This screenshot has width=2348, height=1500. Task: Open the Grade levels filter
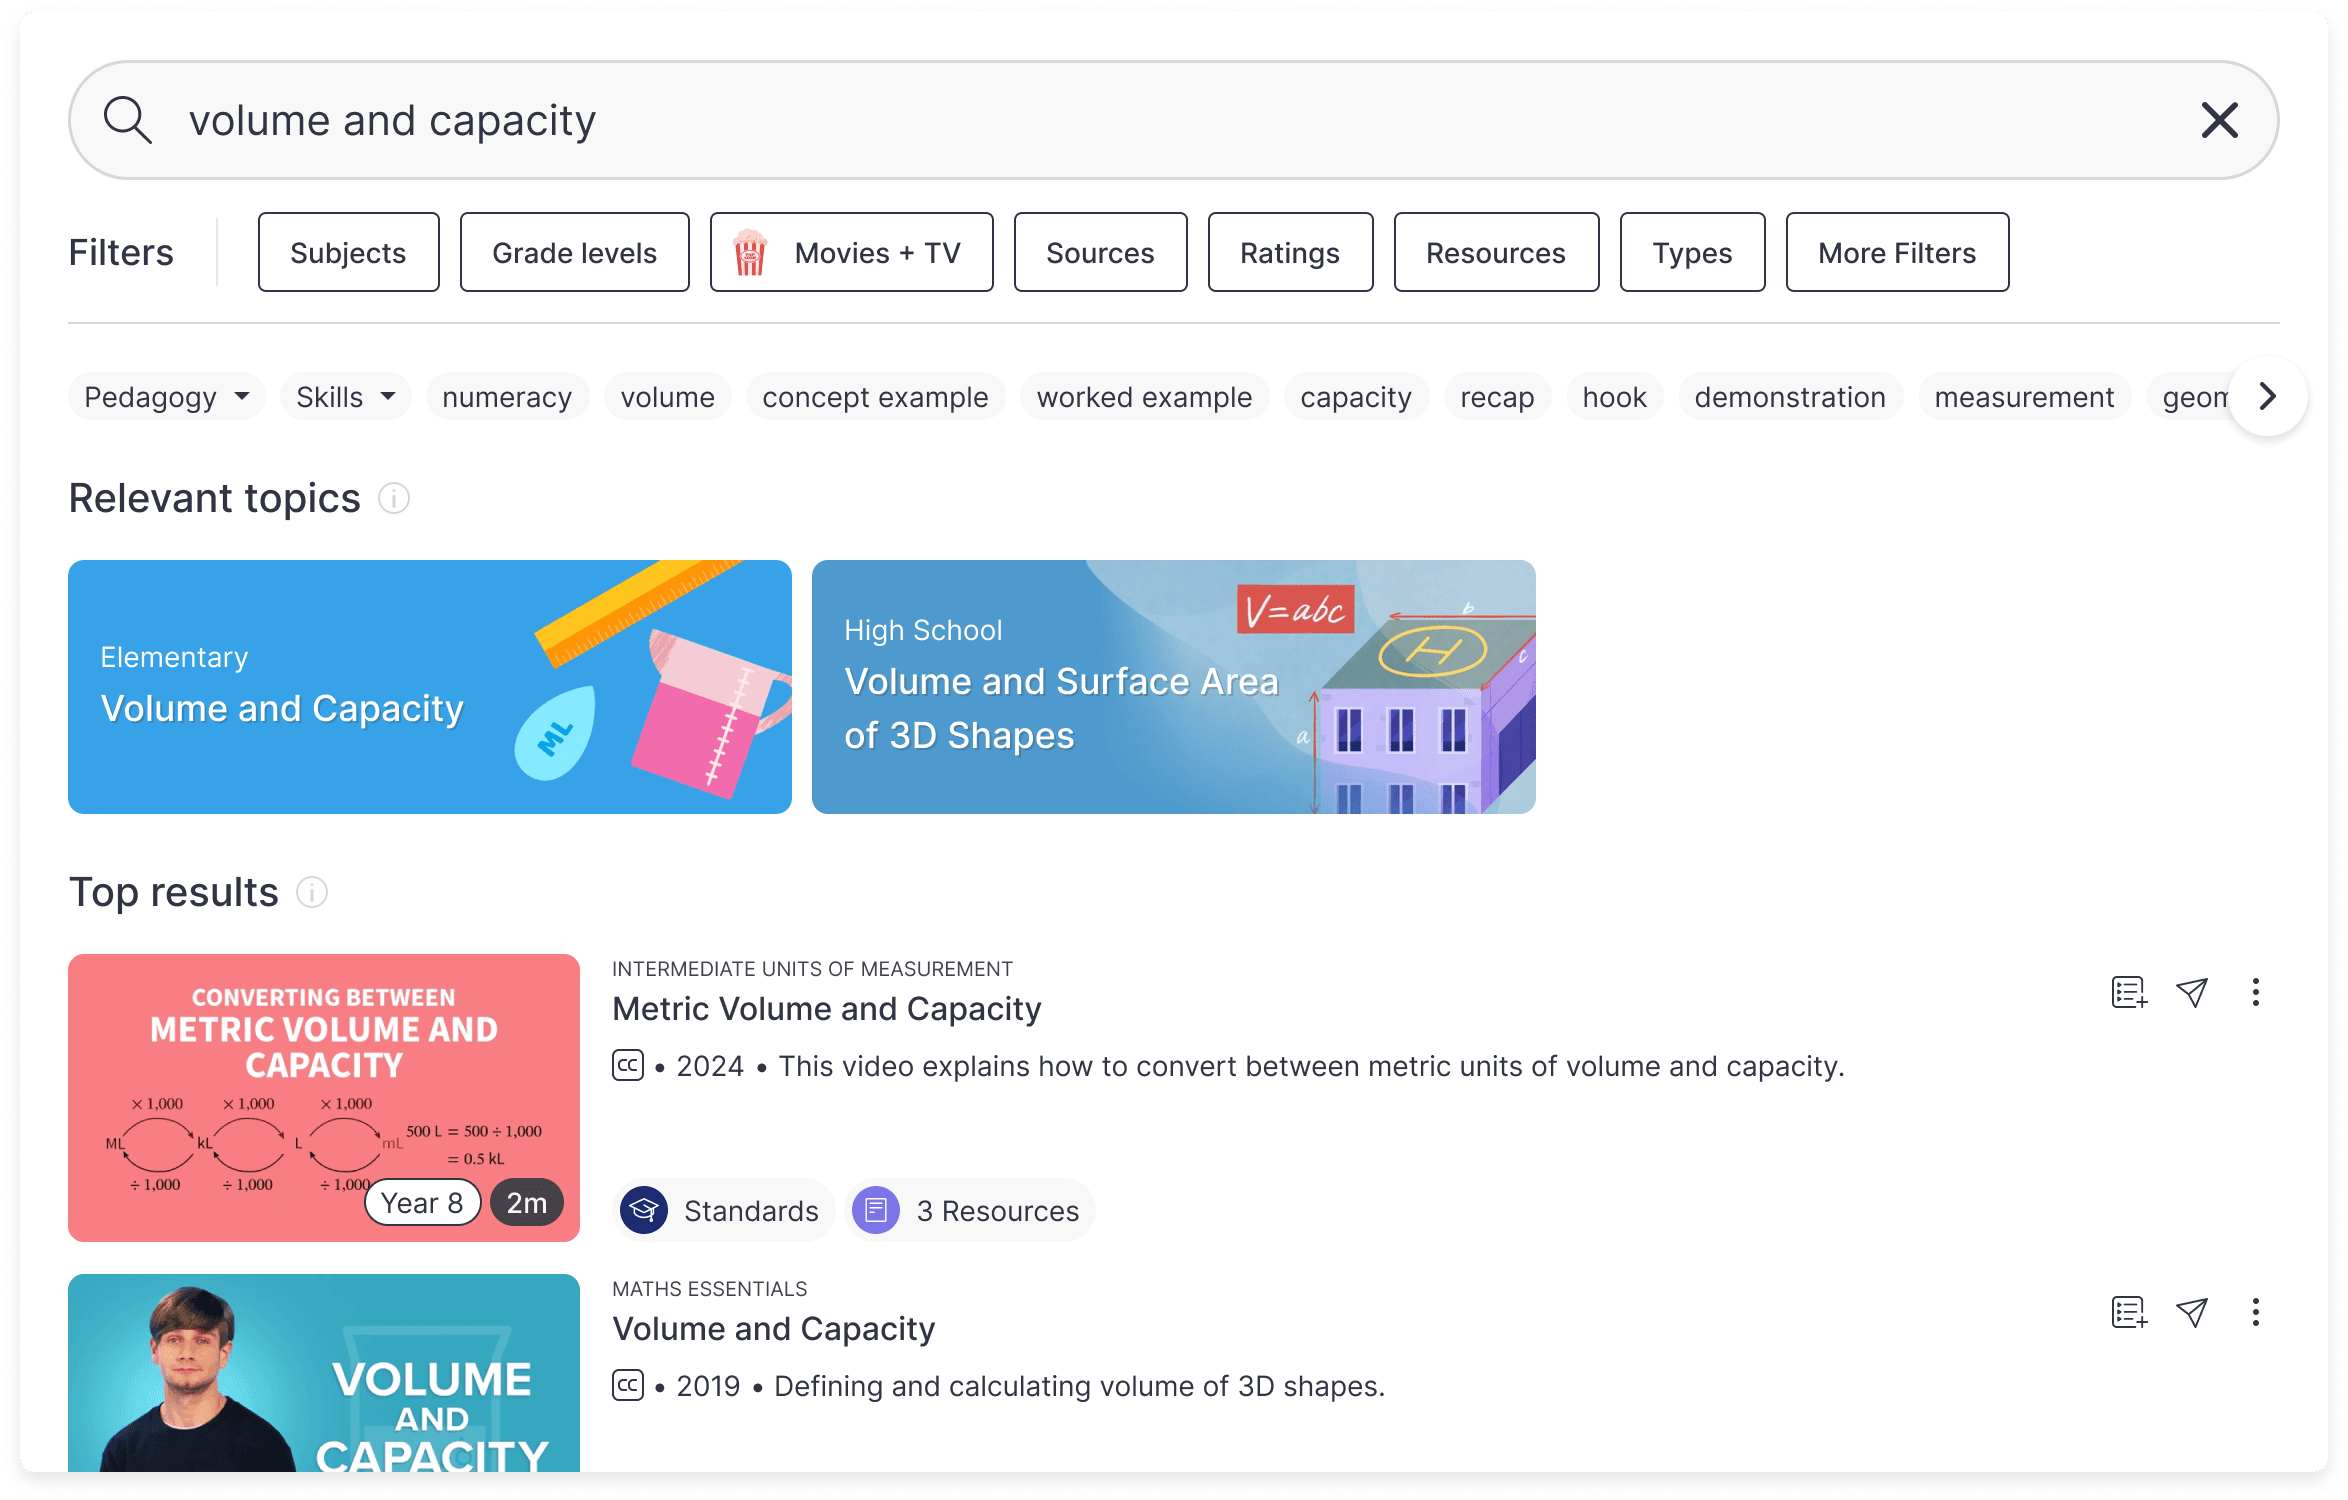click(x=574, y=252)
